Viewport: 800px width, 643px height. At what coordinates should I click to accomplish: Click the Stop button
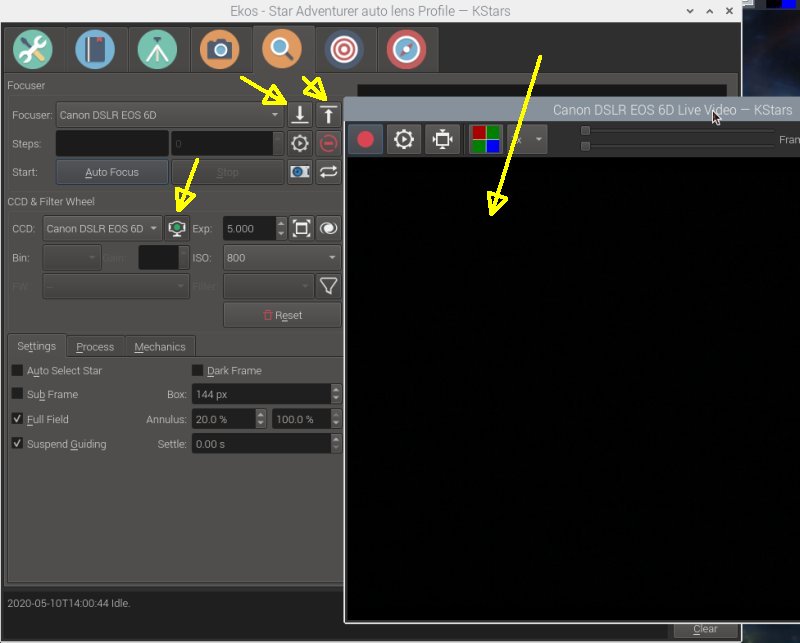pos(227,172)
